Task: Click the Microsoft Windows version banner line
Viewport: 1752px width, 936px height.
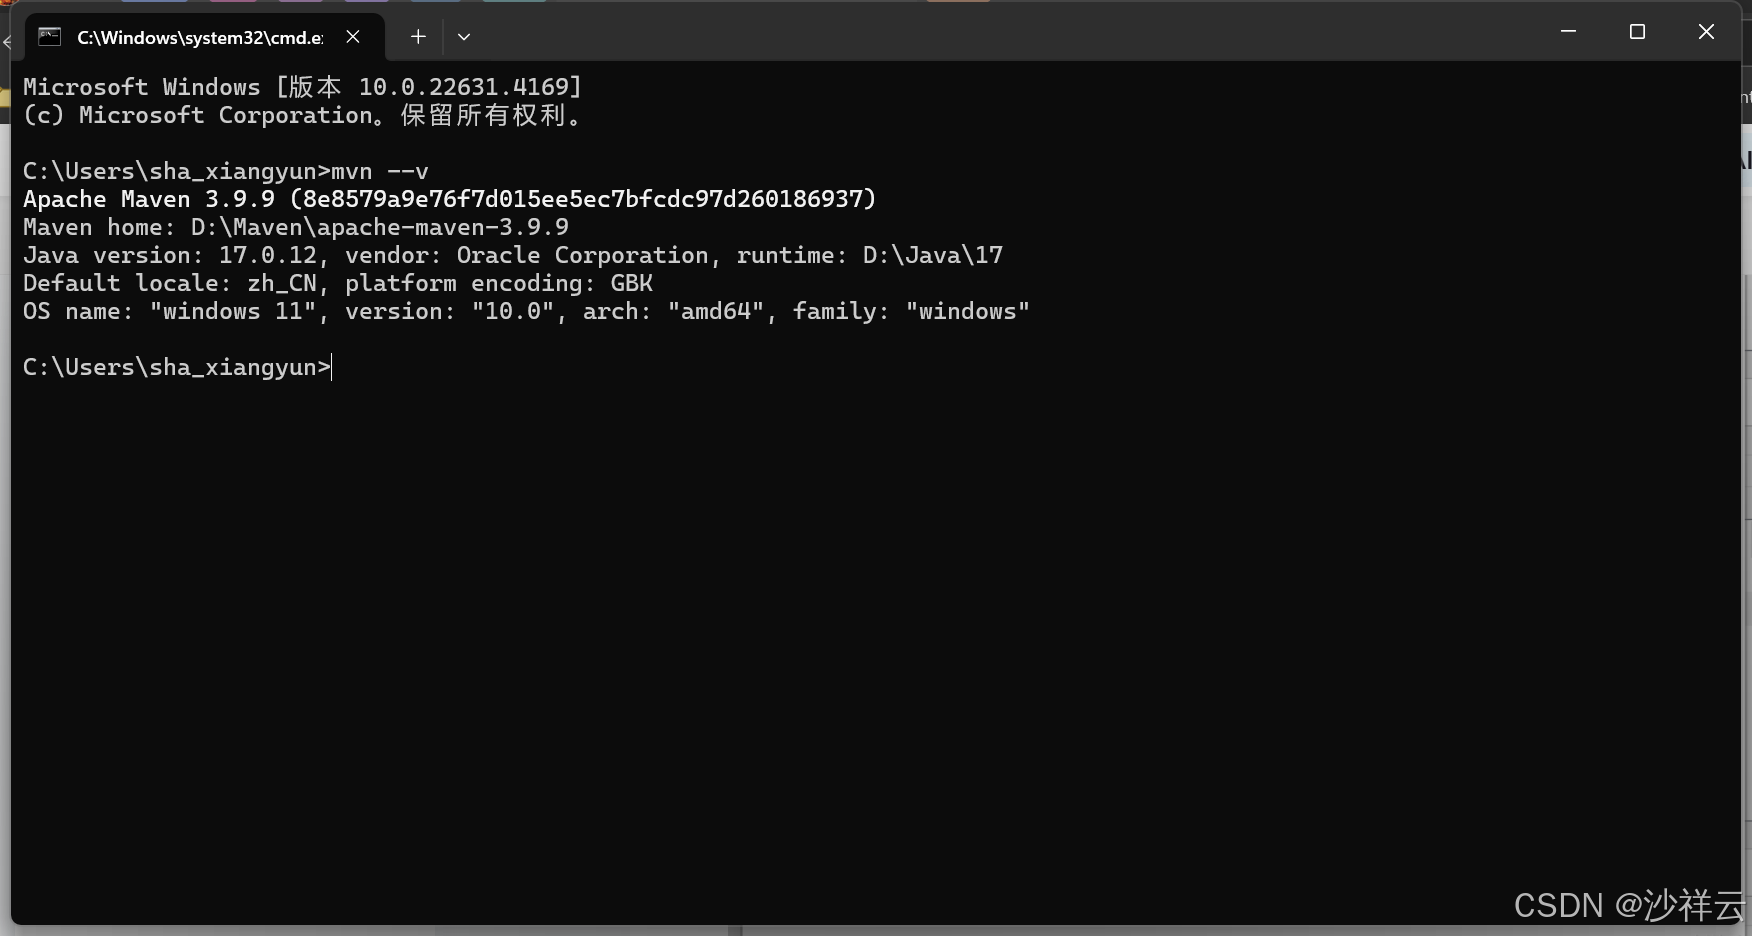Action: pyautogui.click(x=302, y=87)
